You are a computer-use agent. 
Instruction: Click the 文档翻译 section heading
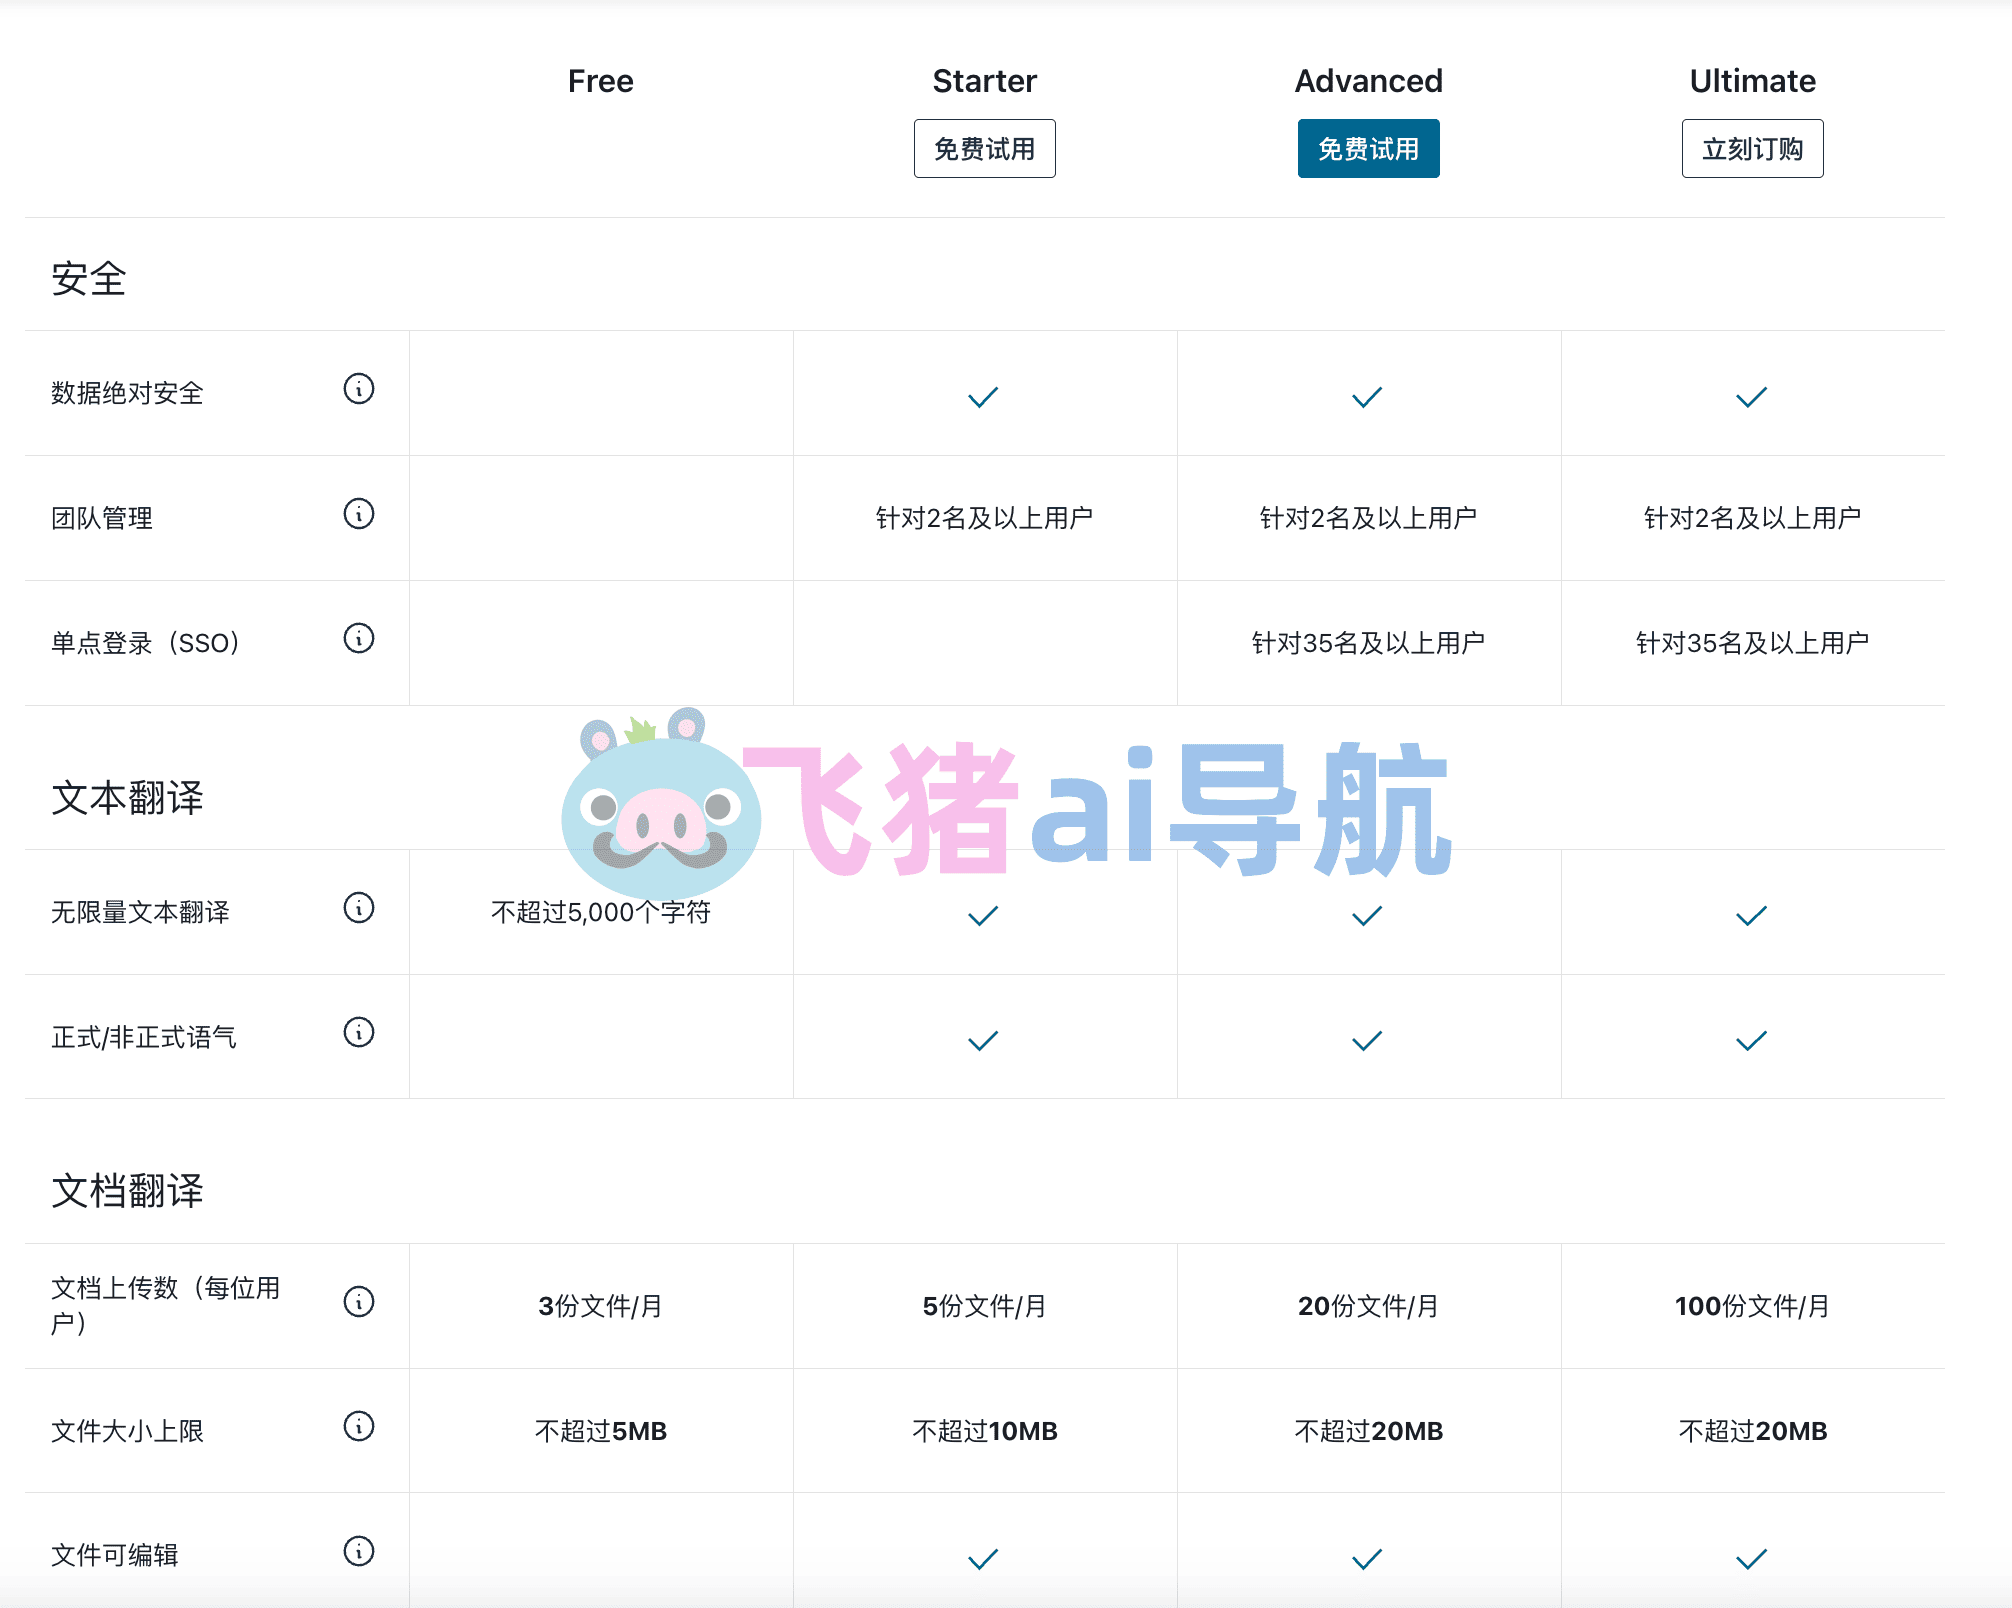pyautogui.click(x=127, y=1190)
